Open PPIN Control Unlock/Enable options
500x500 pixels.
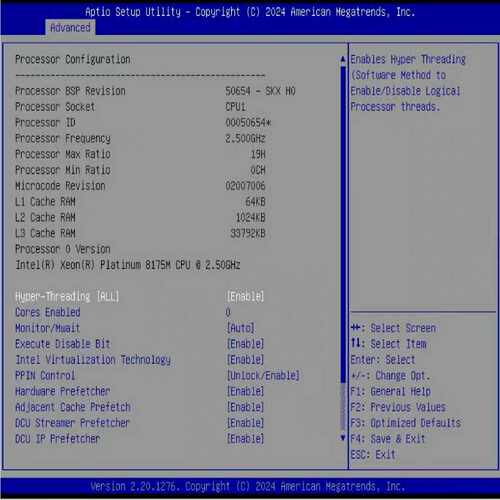[x=263, y=376]
